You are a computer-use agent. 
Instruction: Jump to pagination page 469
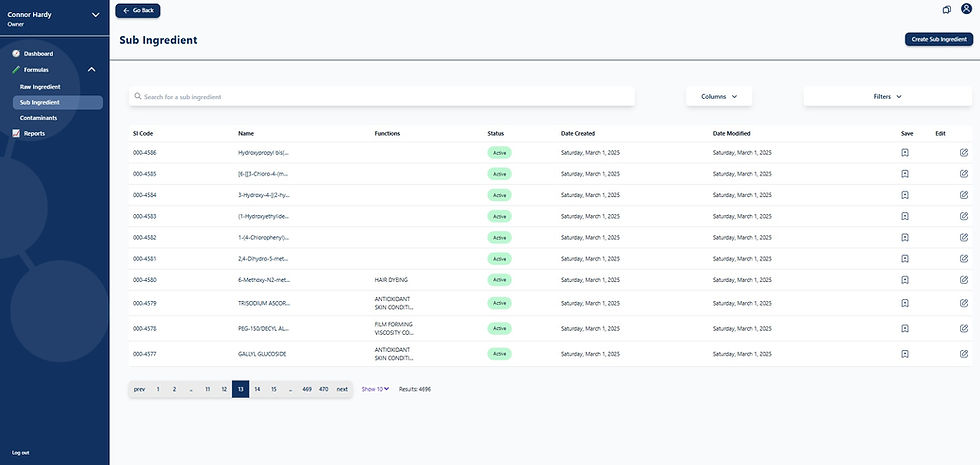(307, 389)
